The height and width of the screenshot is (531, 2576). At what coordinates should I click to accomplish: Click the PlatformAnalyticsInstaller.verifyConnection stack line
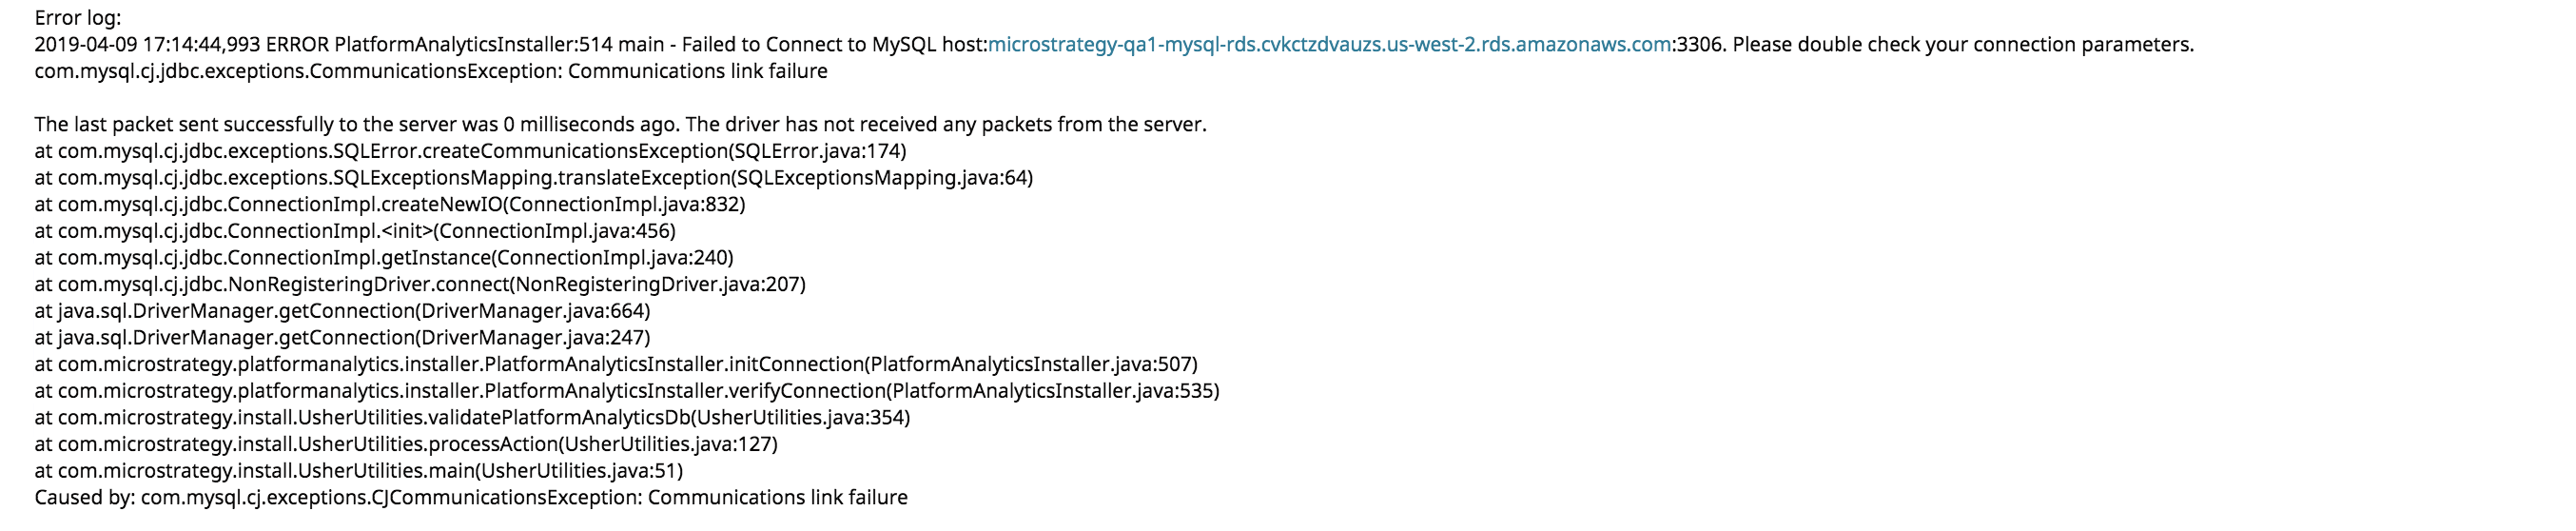[627, 391]
